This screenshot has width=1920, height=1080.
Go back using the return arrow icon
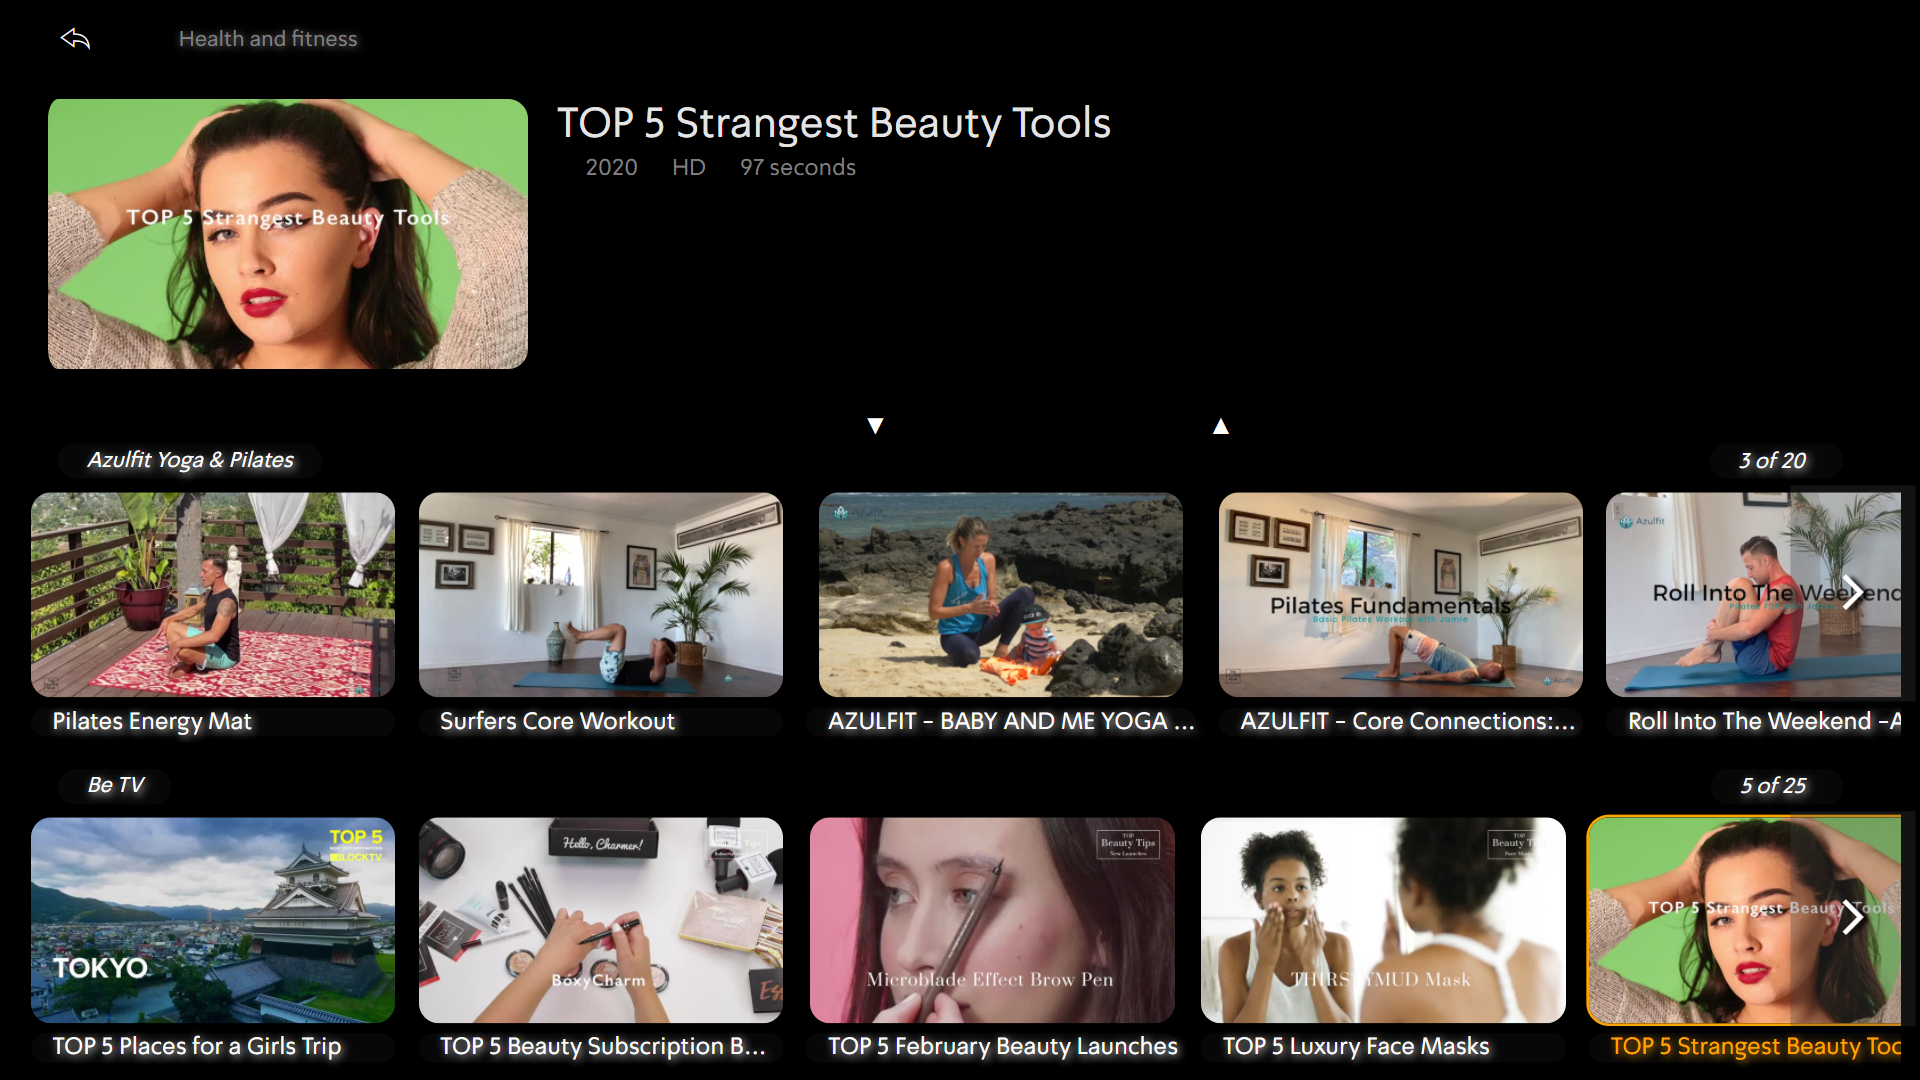[x=75, y=39]
